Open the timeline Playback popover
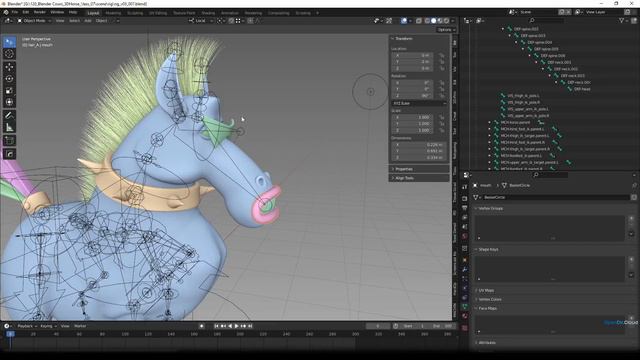The image size is (640, 360). (27, 326)
